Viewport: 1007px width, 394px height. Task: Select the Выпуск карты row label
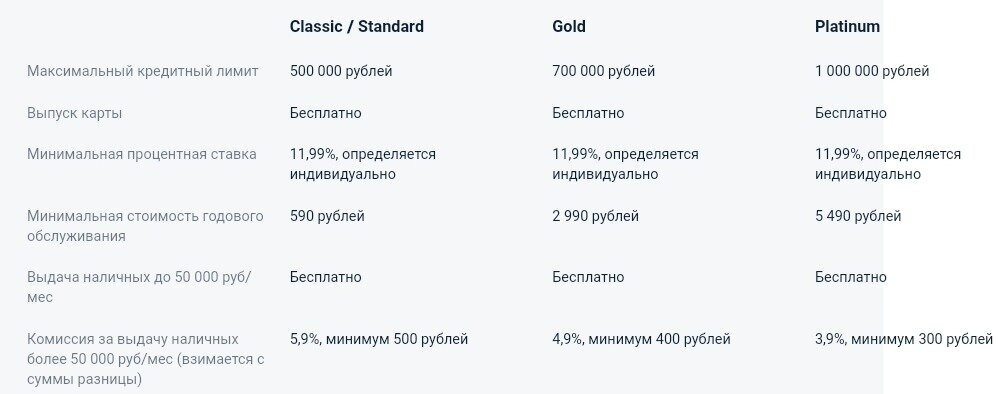pyautogui.click(x=74, y=114)
